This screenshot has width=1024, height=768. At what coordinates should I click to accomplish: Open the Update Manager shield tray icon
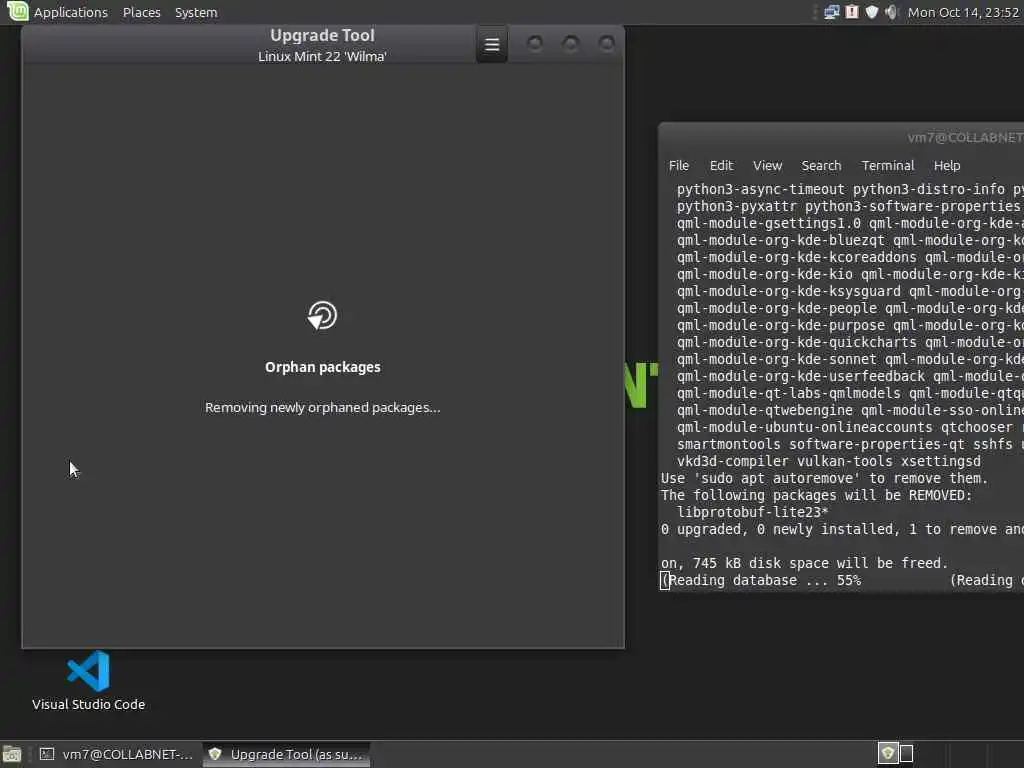point(872,12)
